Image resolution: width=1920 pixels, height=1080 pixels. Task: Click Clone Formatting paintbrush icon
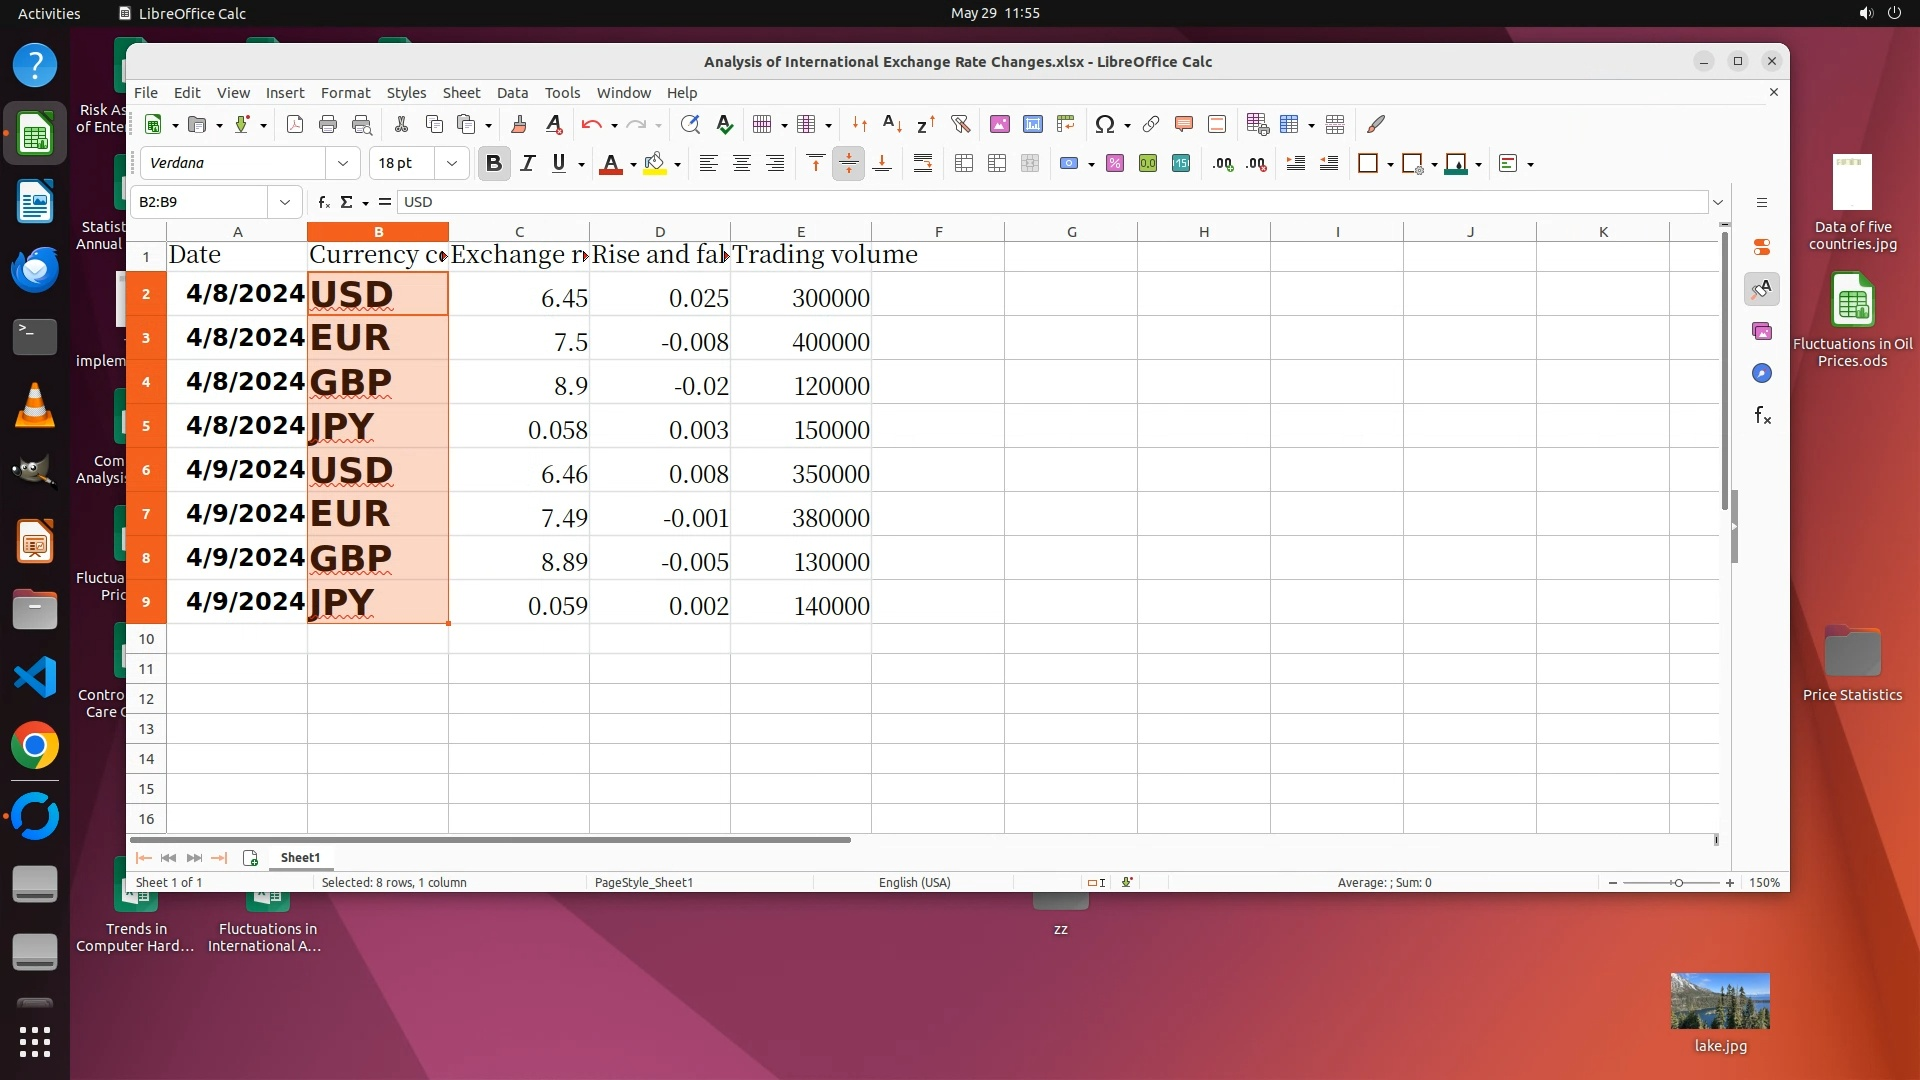(x=518, y=124)
